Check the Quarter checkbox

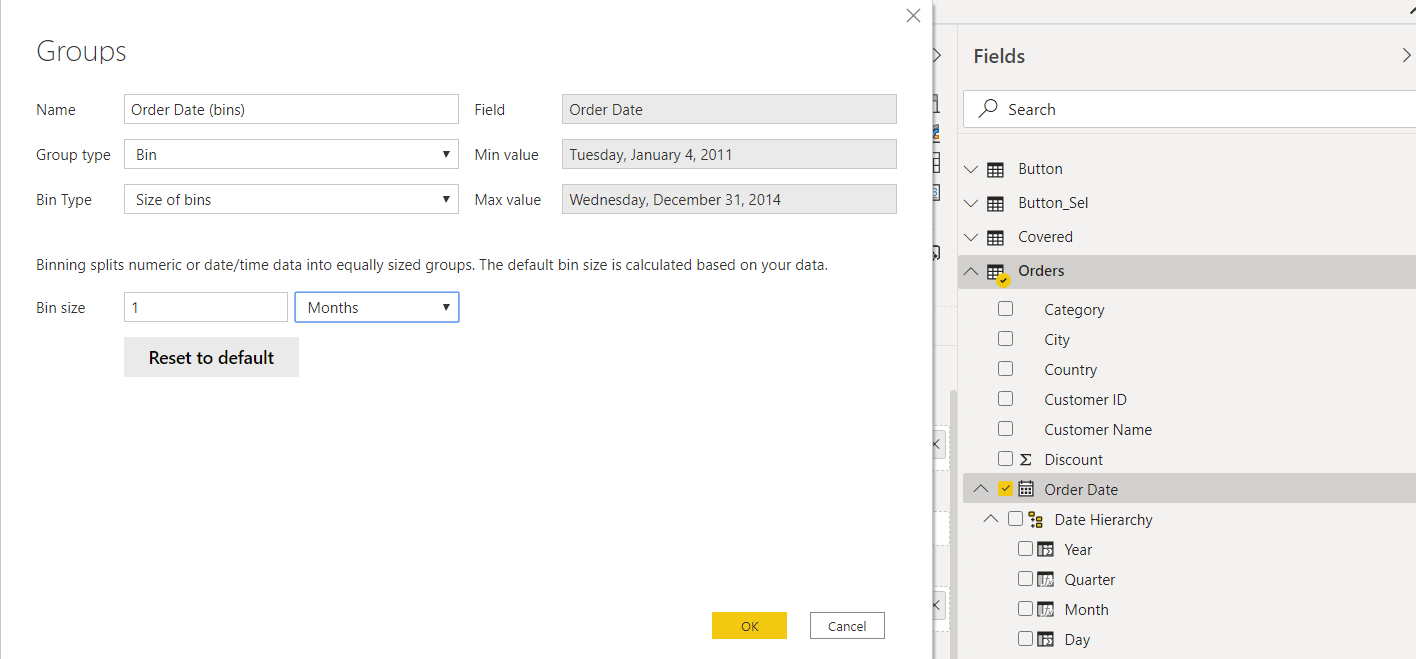(x=1025, y=579)
